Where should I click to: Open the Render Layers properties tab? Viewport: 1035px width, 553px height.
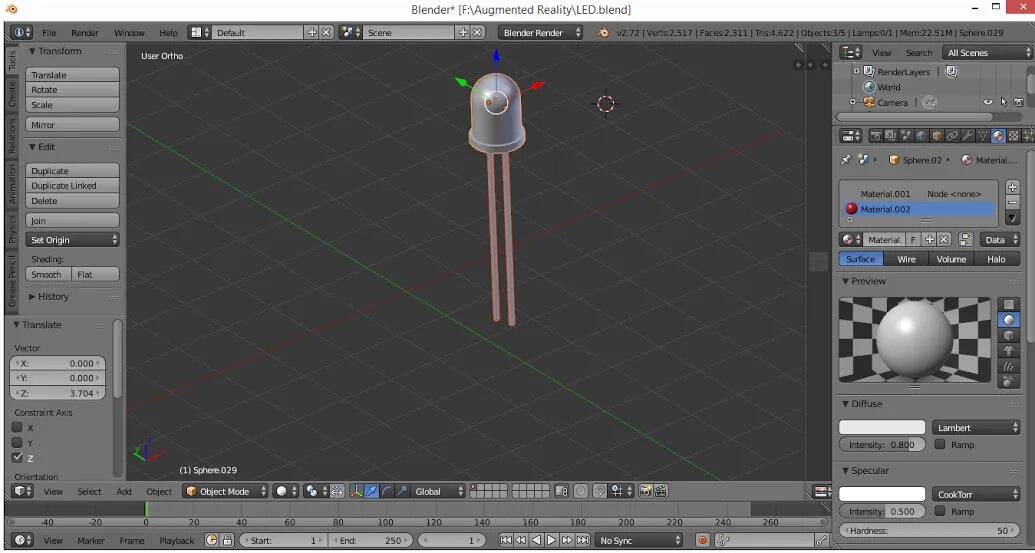(891, 136)
